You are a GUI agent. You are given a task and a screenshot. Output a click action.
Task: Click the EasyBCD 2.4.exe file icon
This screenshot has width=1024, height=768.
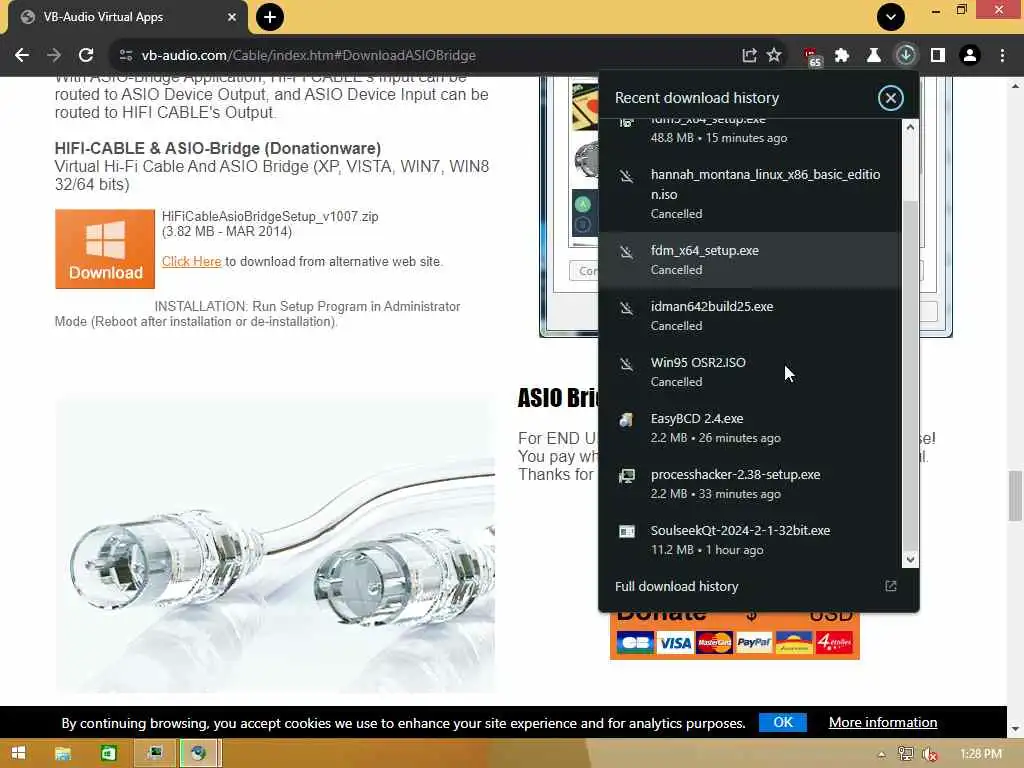point(626,419)
